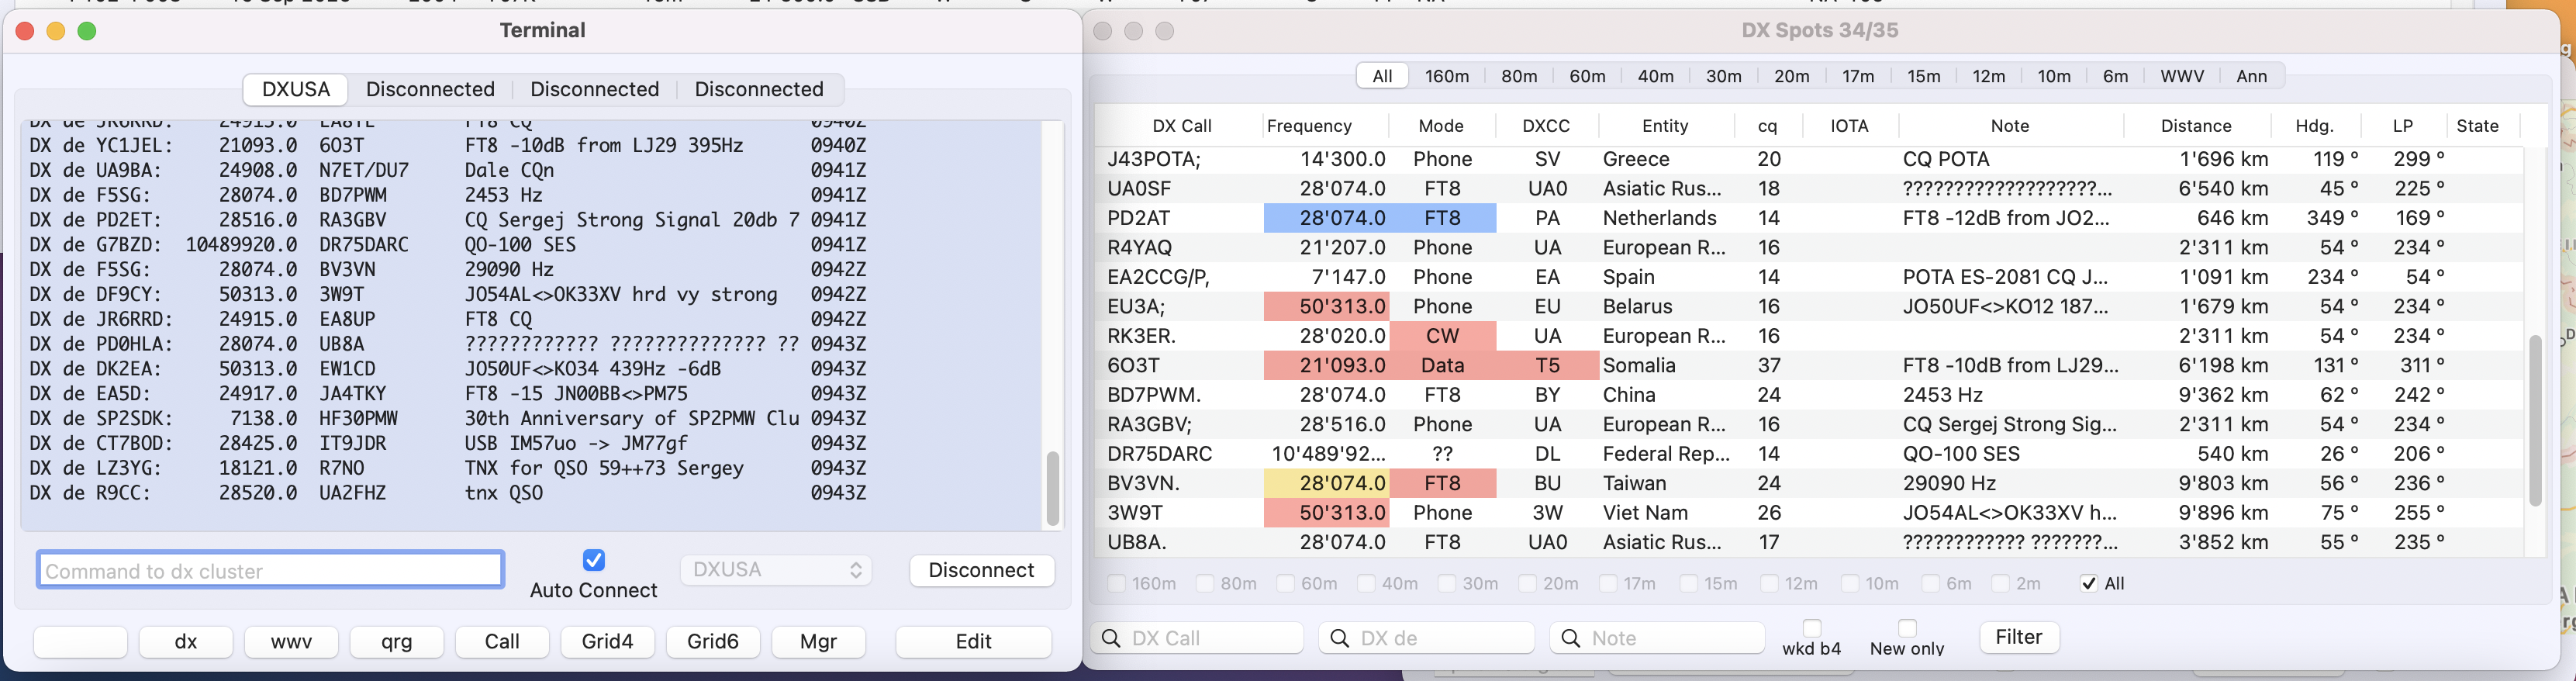
Task: Select the DXUSA tab in Terminal
Action: click(296, 89)
